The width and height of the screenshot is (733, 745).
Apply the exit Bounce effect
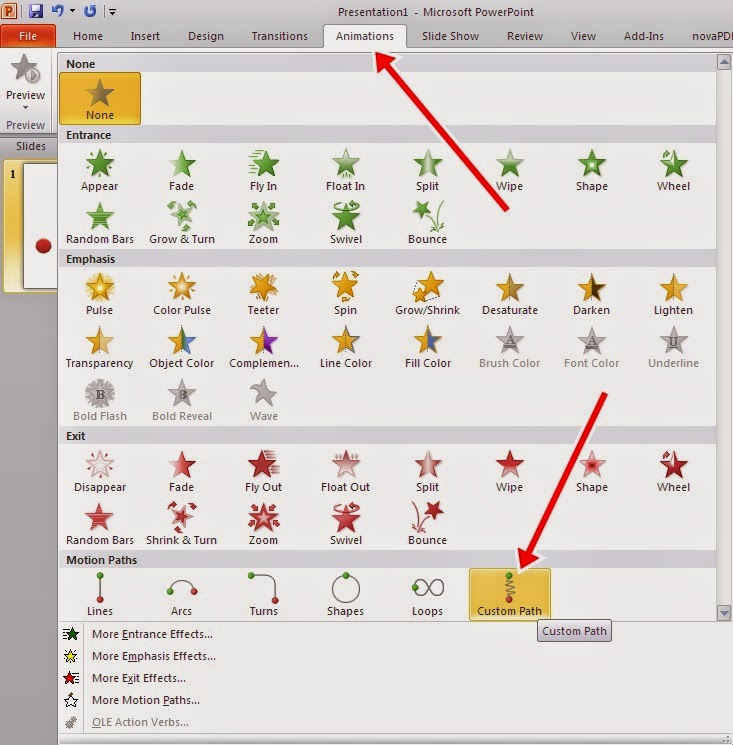(427, 524)
